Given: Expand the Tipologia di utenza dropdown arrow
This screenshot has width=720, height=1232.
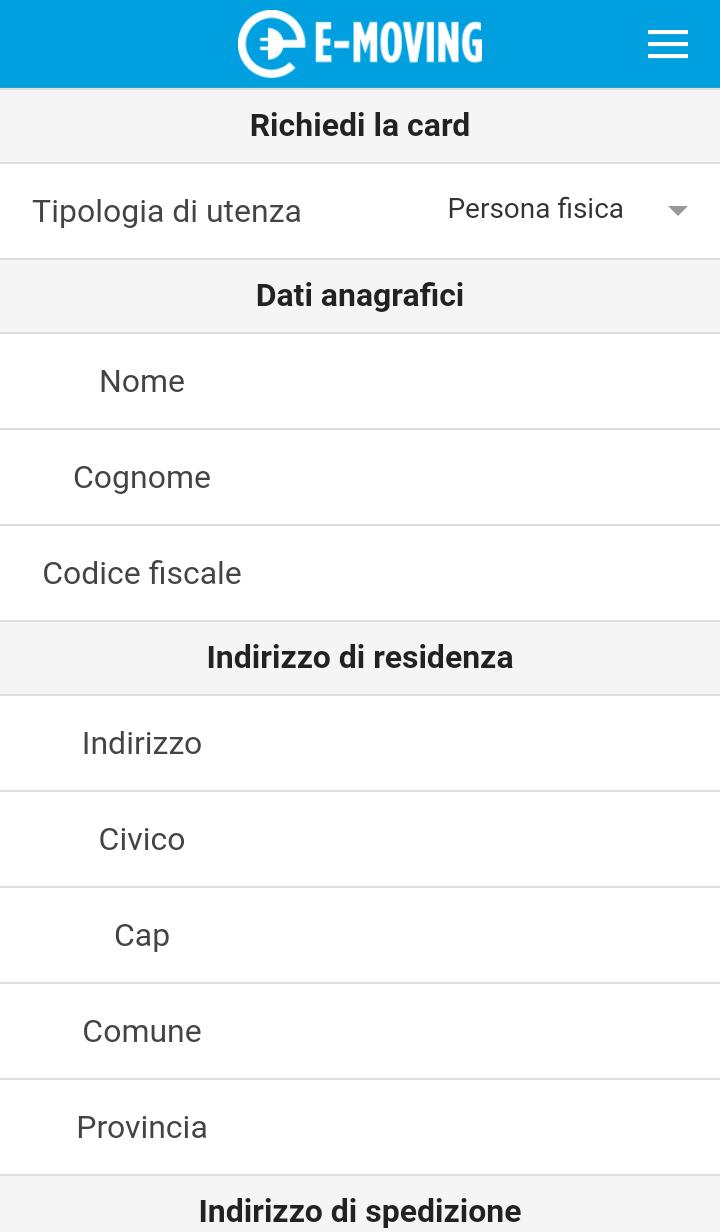Looking at the screenshot, I should click(677, 210).
